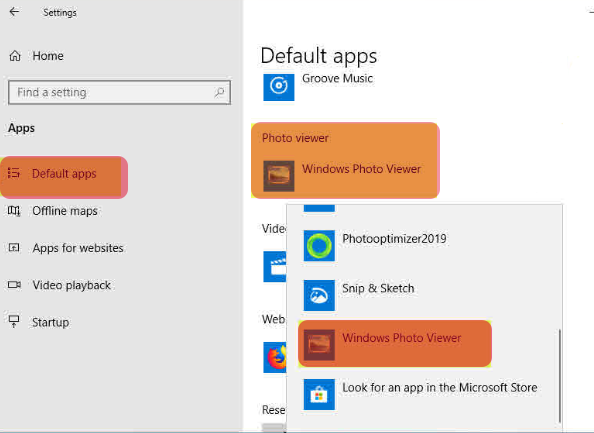Click the Apps for websites icon
Image resolution: width=594 pixels, height=433 pixels.
[14, 248]
